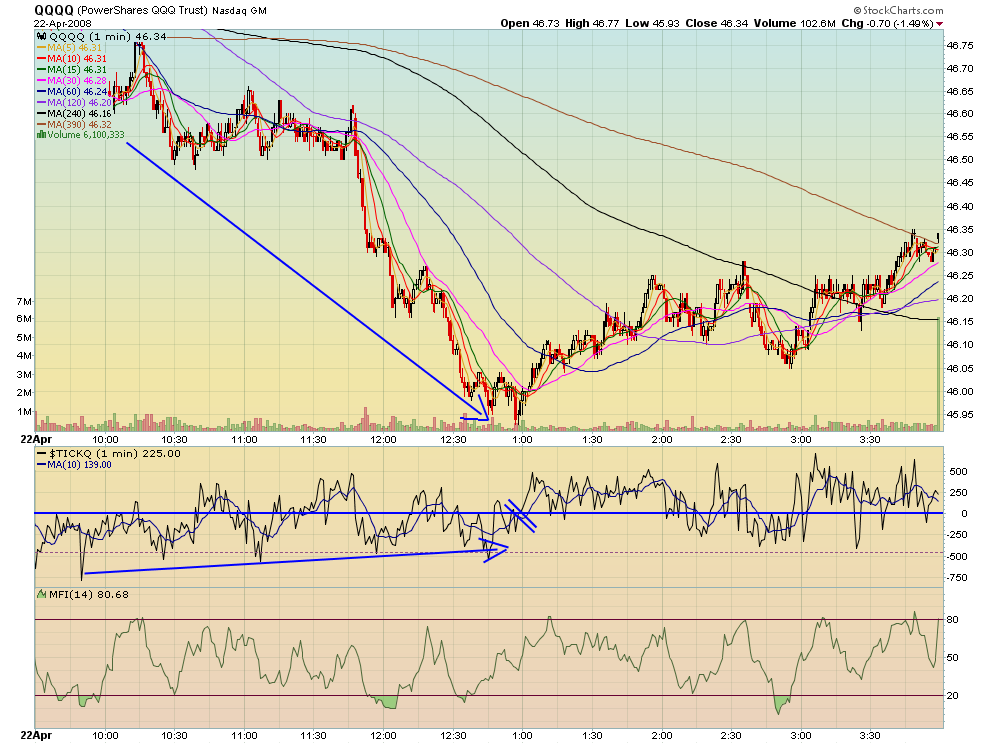This screenshot has height=744, width=990.
Task: Click the small chart icon beside MFI(14)
Action: tap(42, 594)
